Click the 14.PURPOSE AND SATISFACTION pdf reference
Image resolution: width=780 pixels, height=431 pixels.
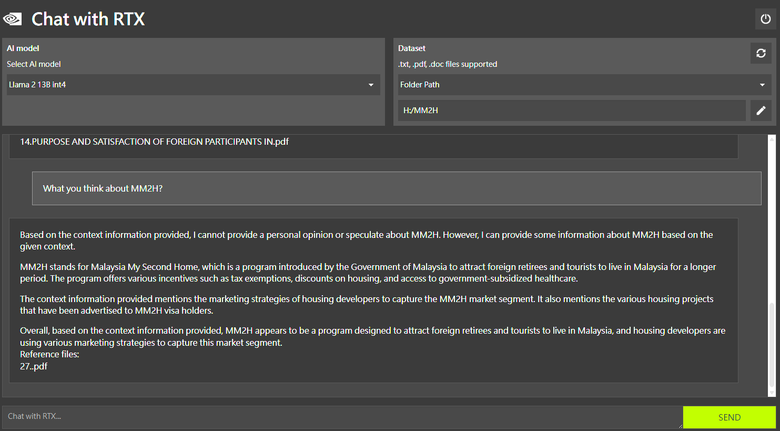[154, 142]
